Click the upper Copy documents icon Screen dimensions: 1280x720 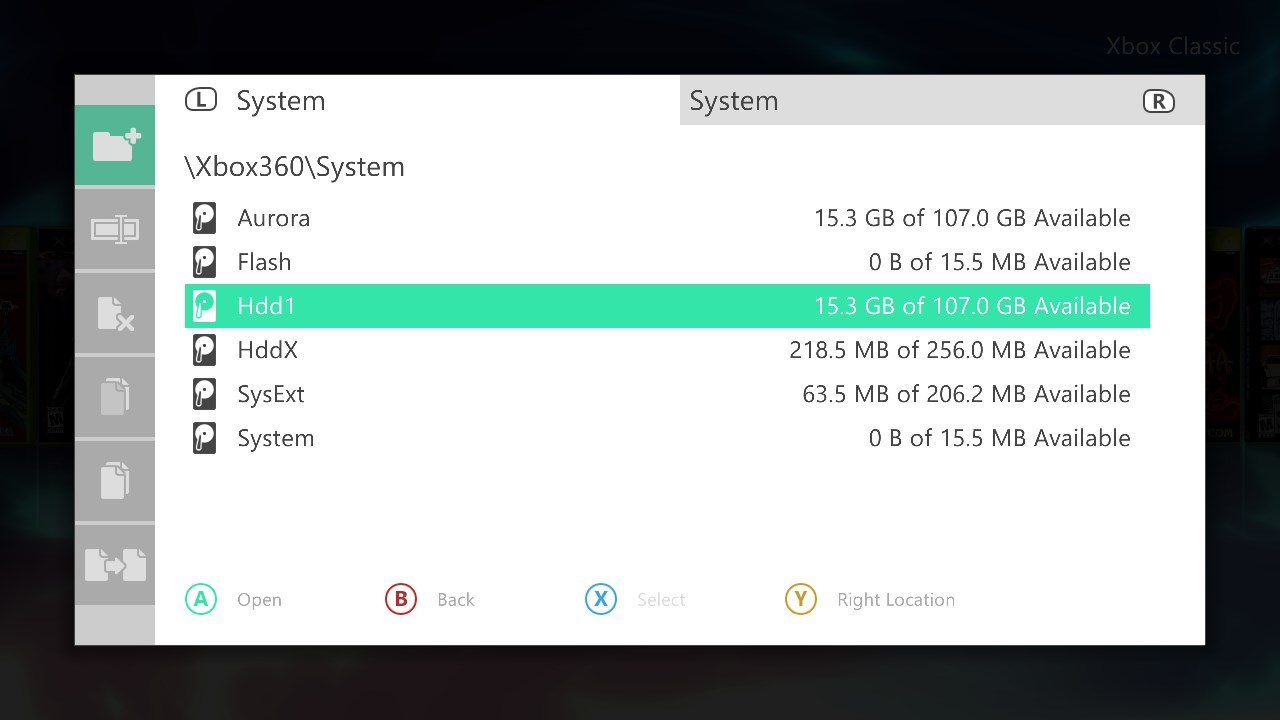[x=115, y=397]
